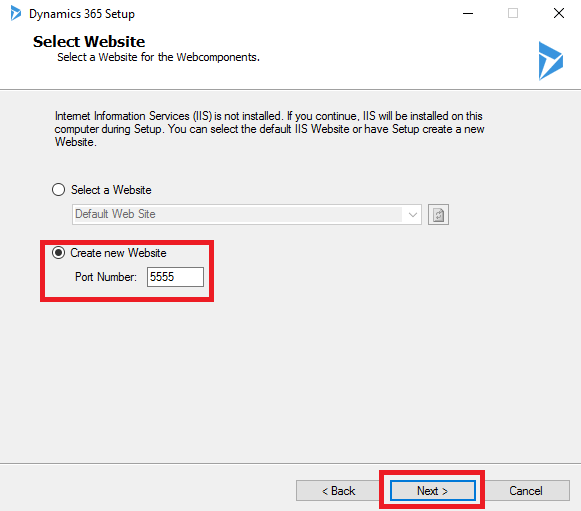Choose the 'Create new Website' radio option
The width and height of the screenshot is (581, 511).
click(x=59, y=253)
